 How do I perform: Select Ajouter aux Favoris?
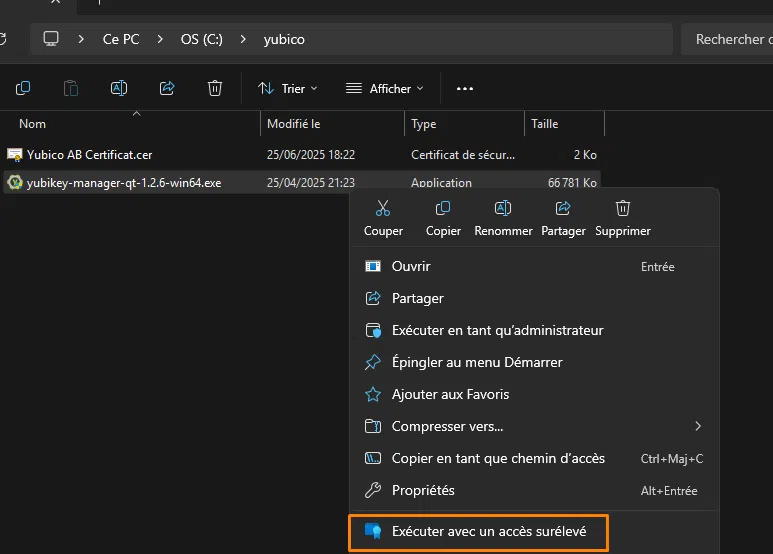coord(534,395)
